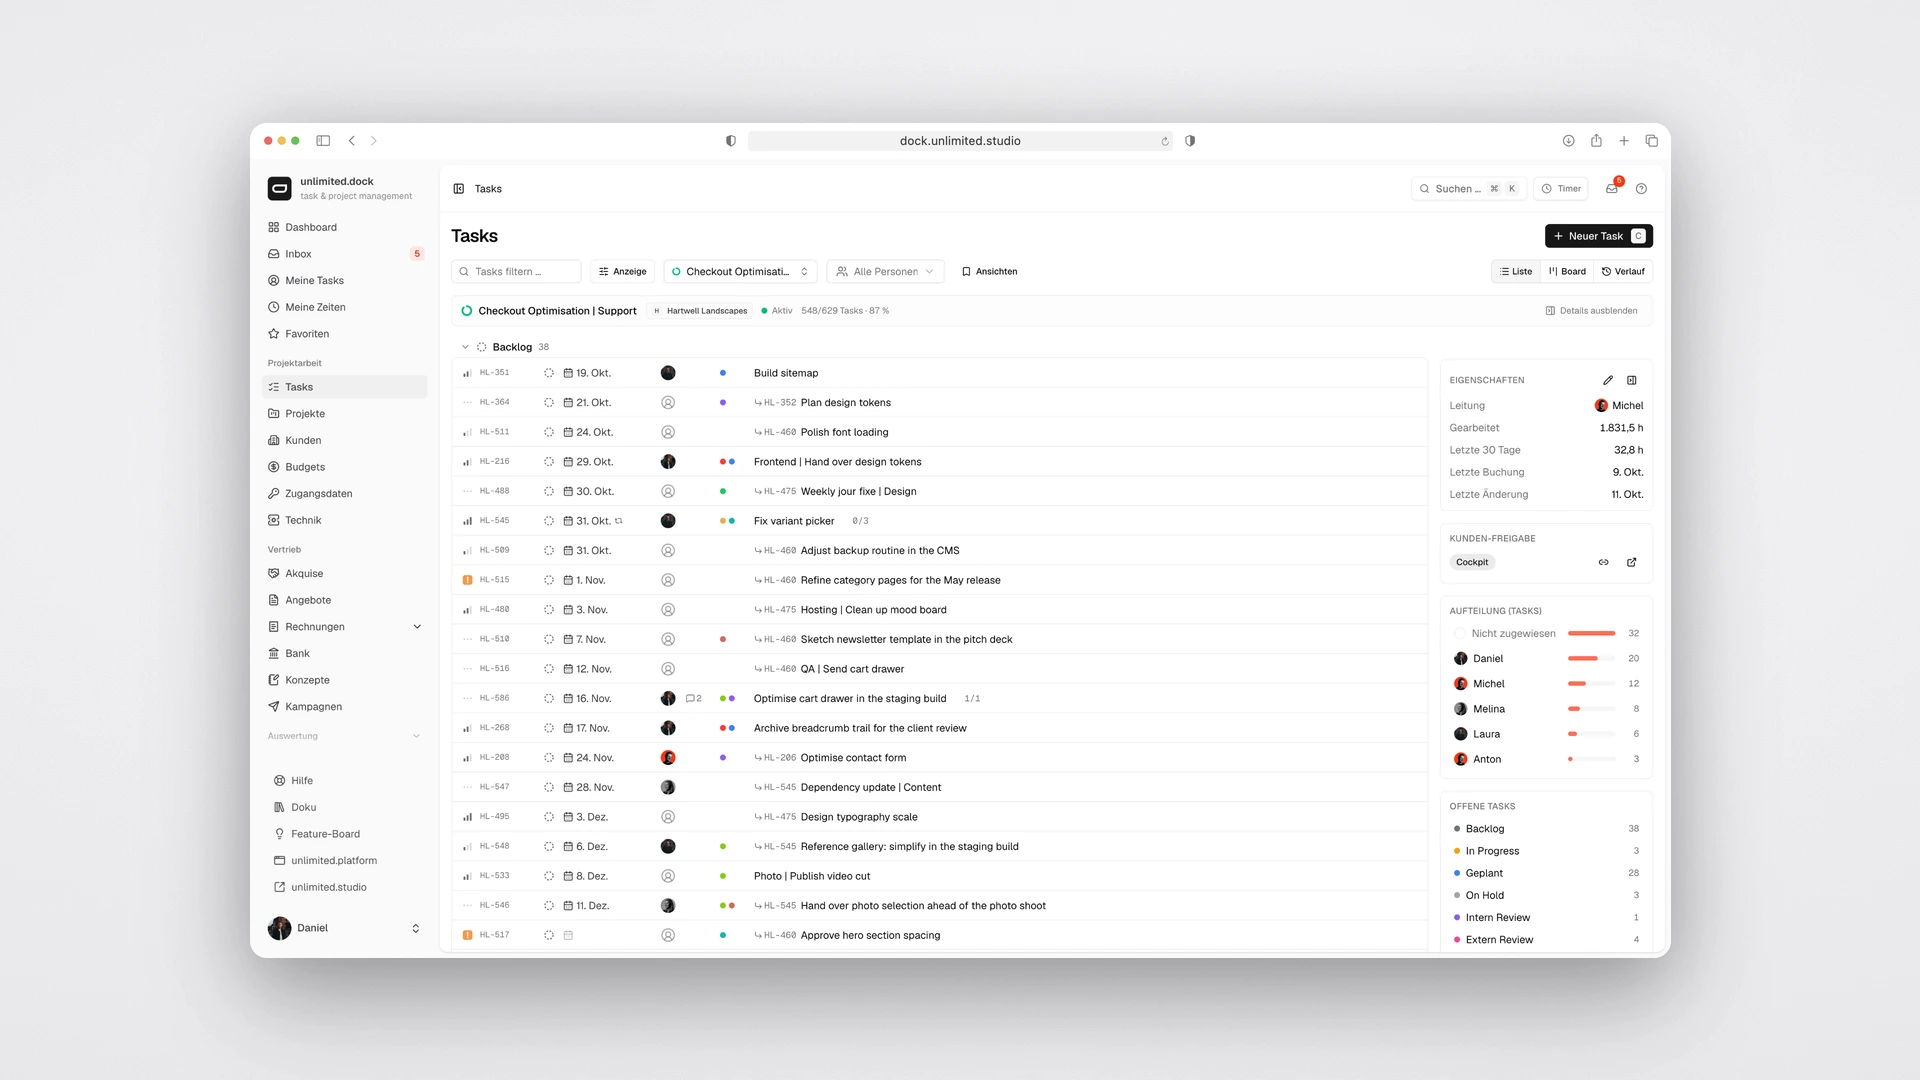Screen dimensions: 1920x1080
Task: Open the inbox notifications icon in header
Action: [1611, 189]
